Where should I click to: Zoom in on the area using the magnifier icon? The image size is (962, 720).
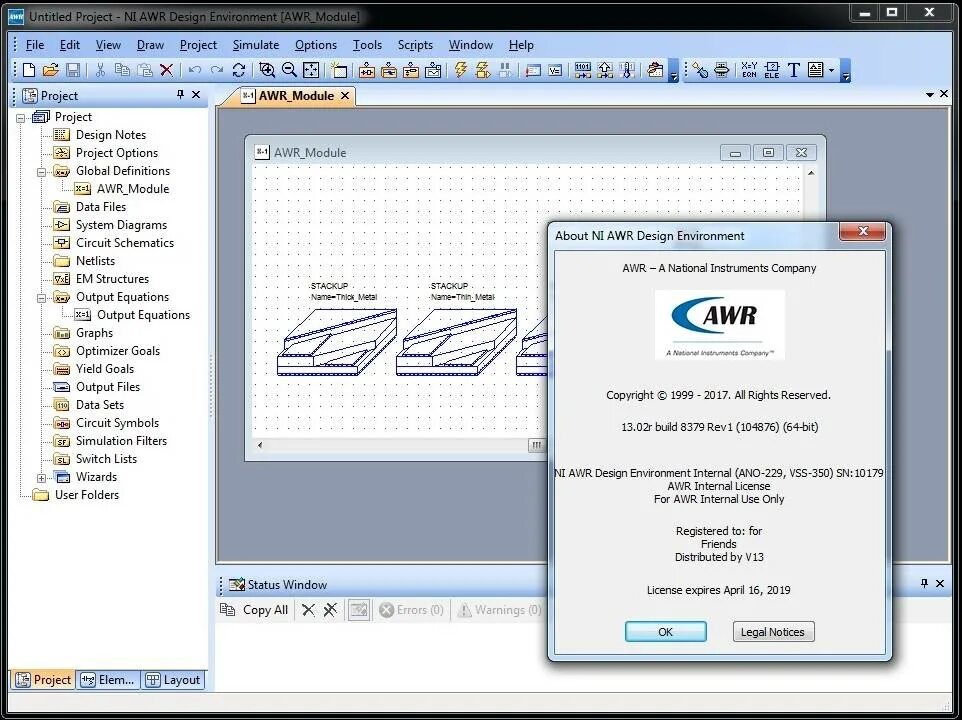[x=267, y=70]
